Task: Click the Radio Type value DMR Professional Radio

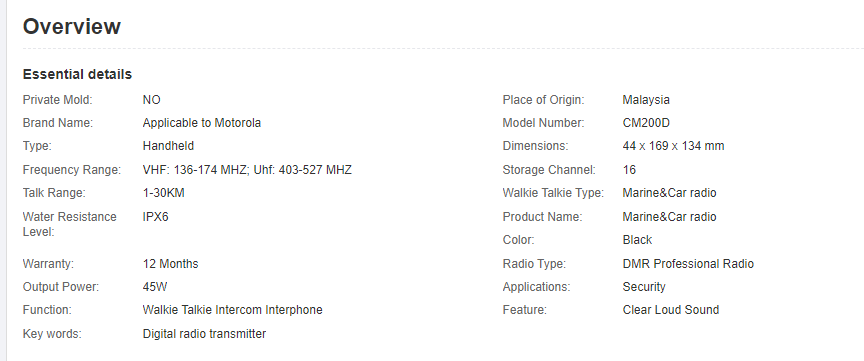Action: (x=688, y=263)
